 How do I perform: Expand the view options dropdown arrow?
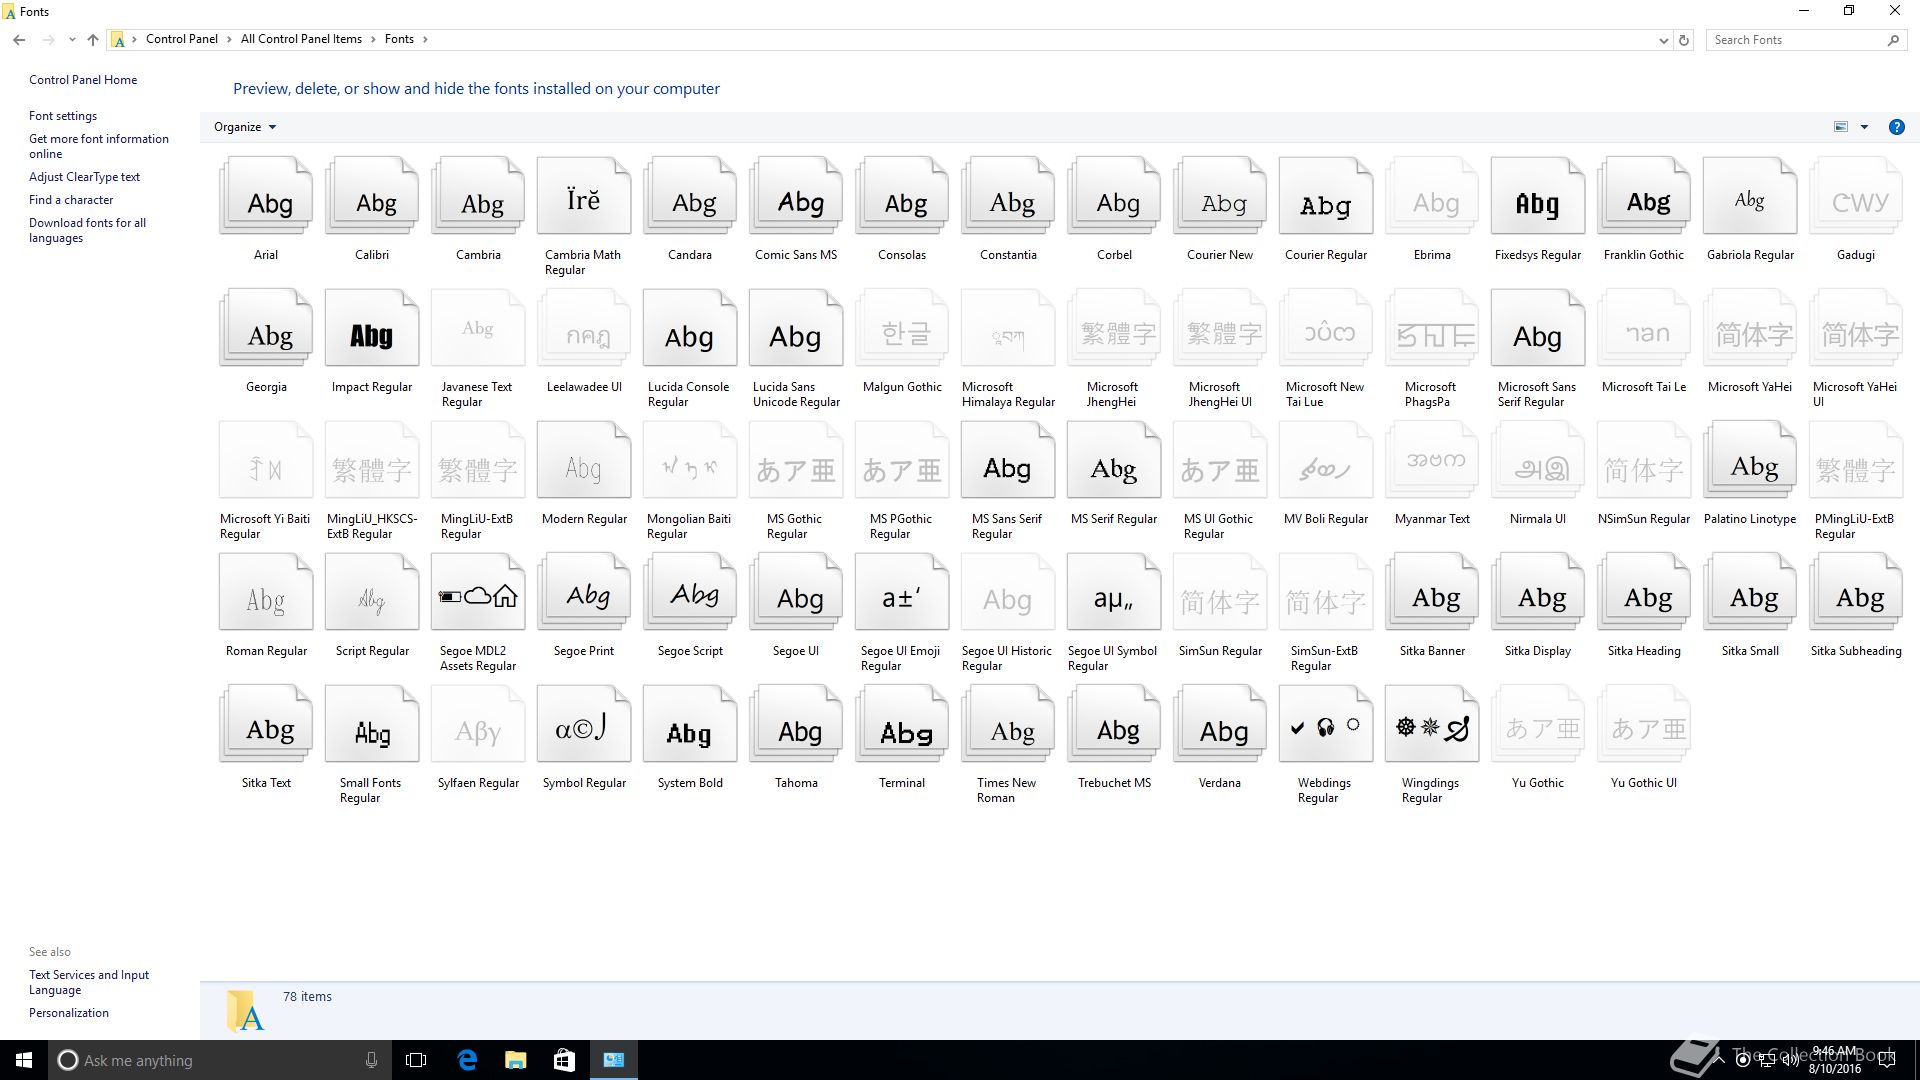[x=1864, y=127]
